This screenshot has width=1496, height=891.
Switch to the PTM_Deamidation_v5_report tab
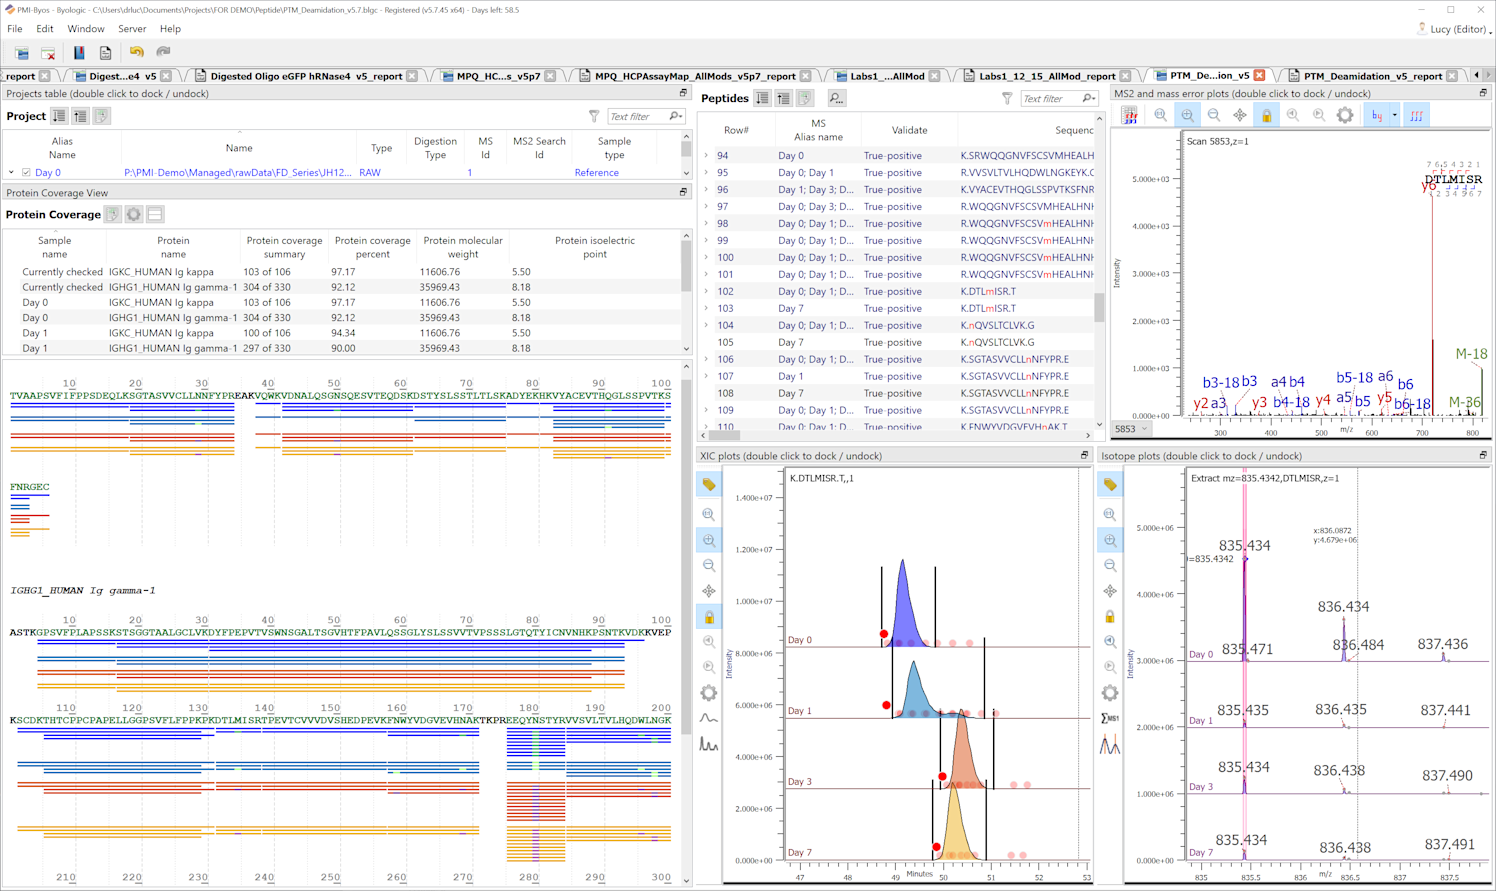point(1372,76)
